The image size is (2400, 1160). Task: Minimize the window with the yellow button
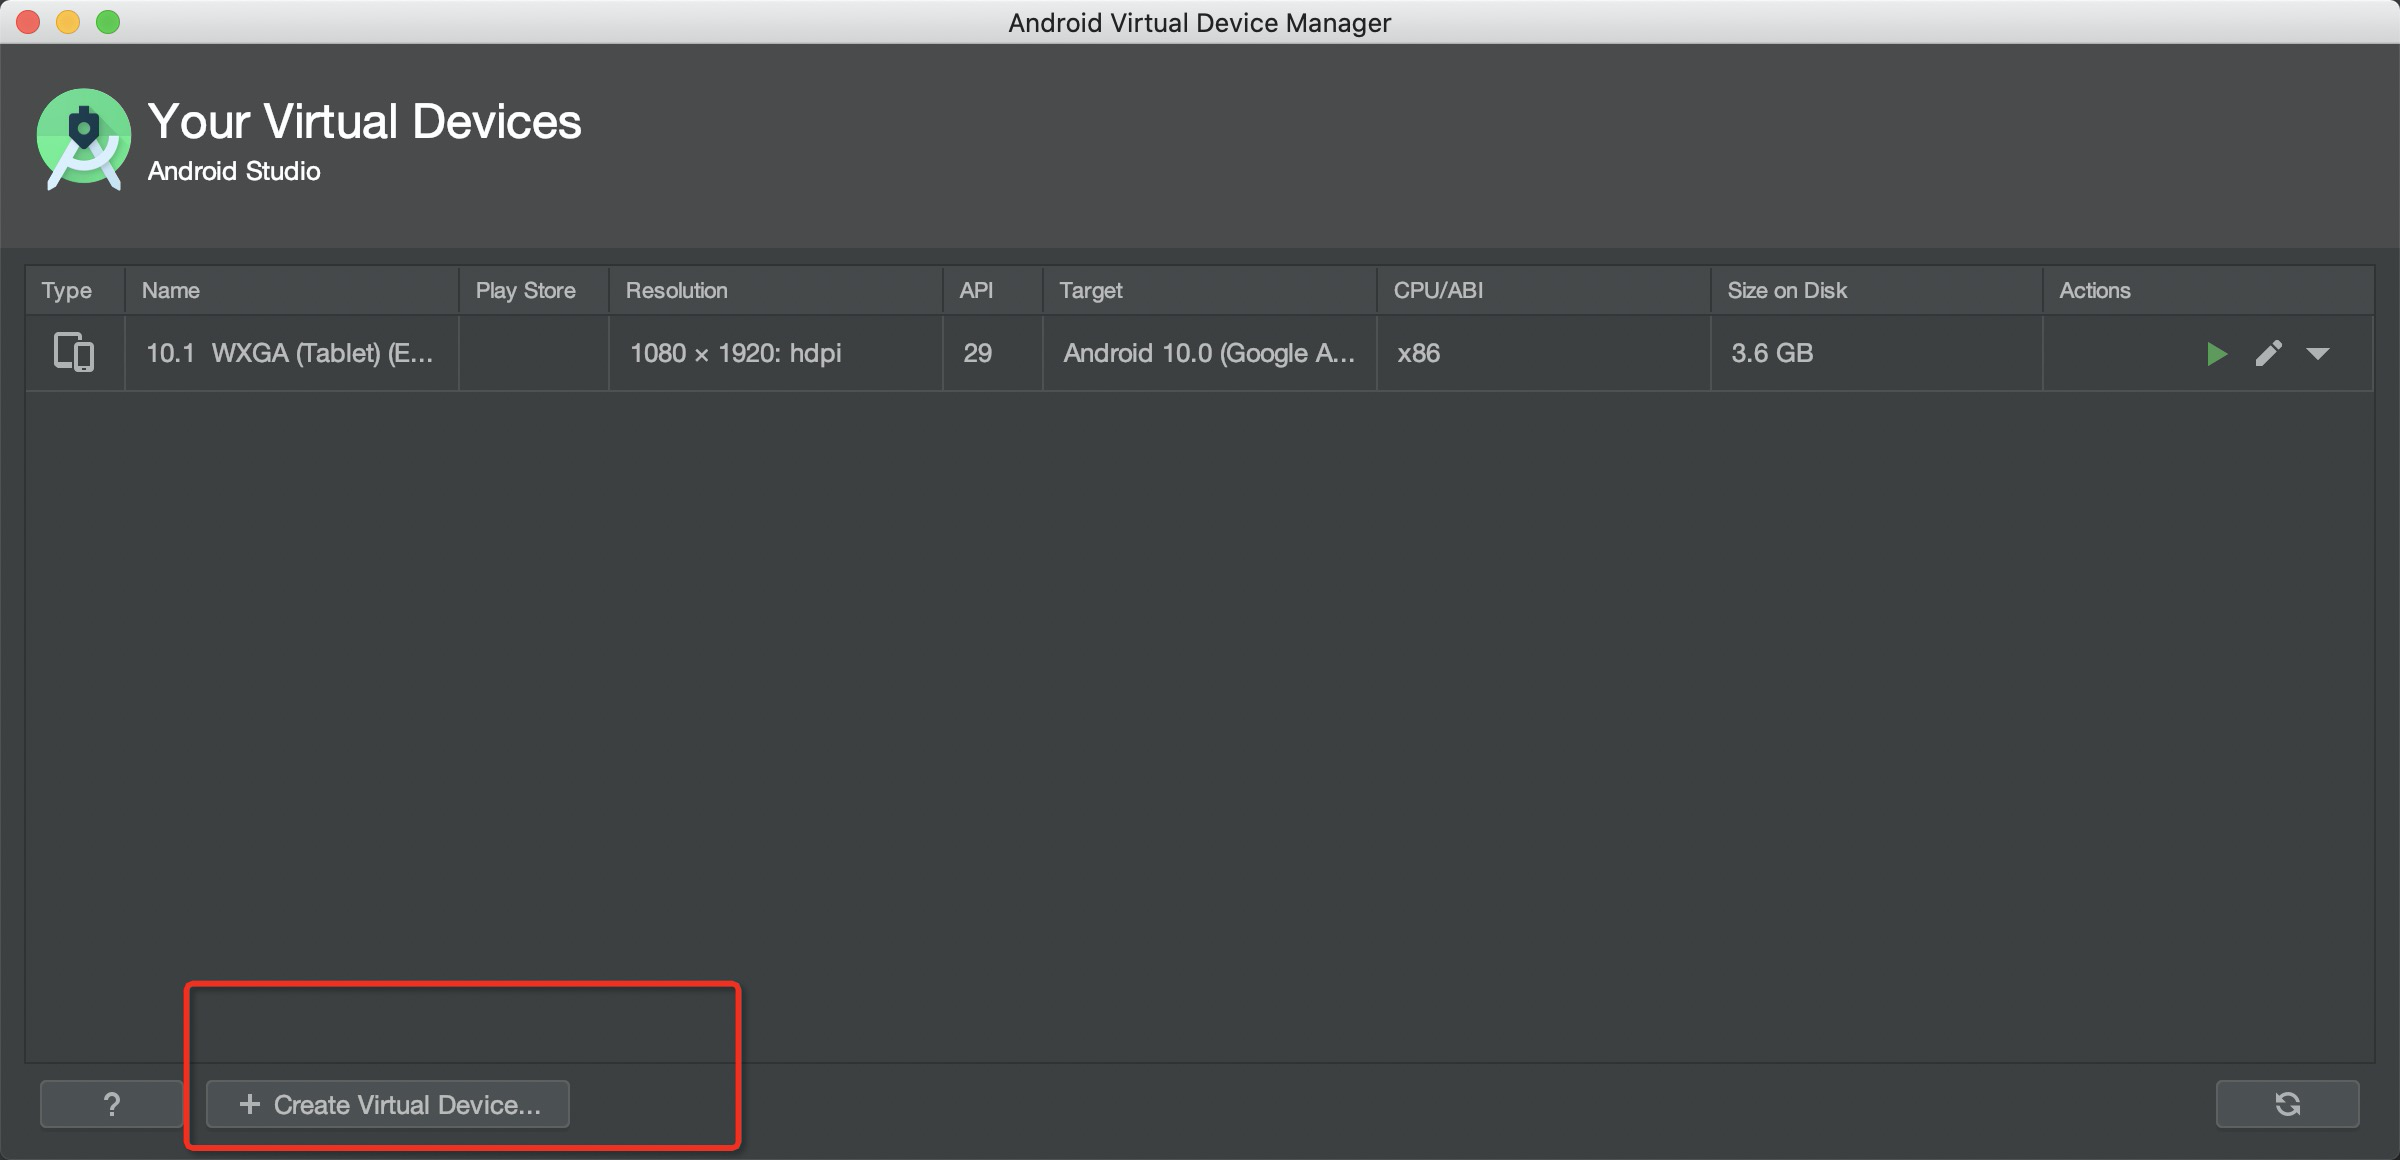[x=68, y=22]
